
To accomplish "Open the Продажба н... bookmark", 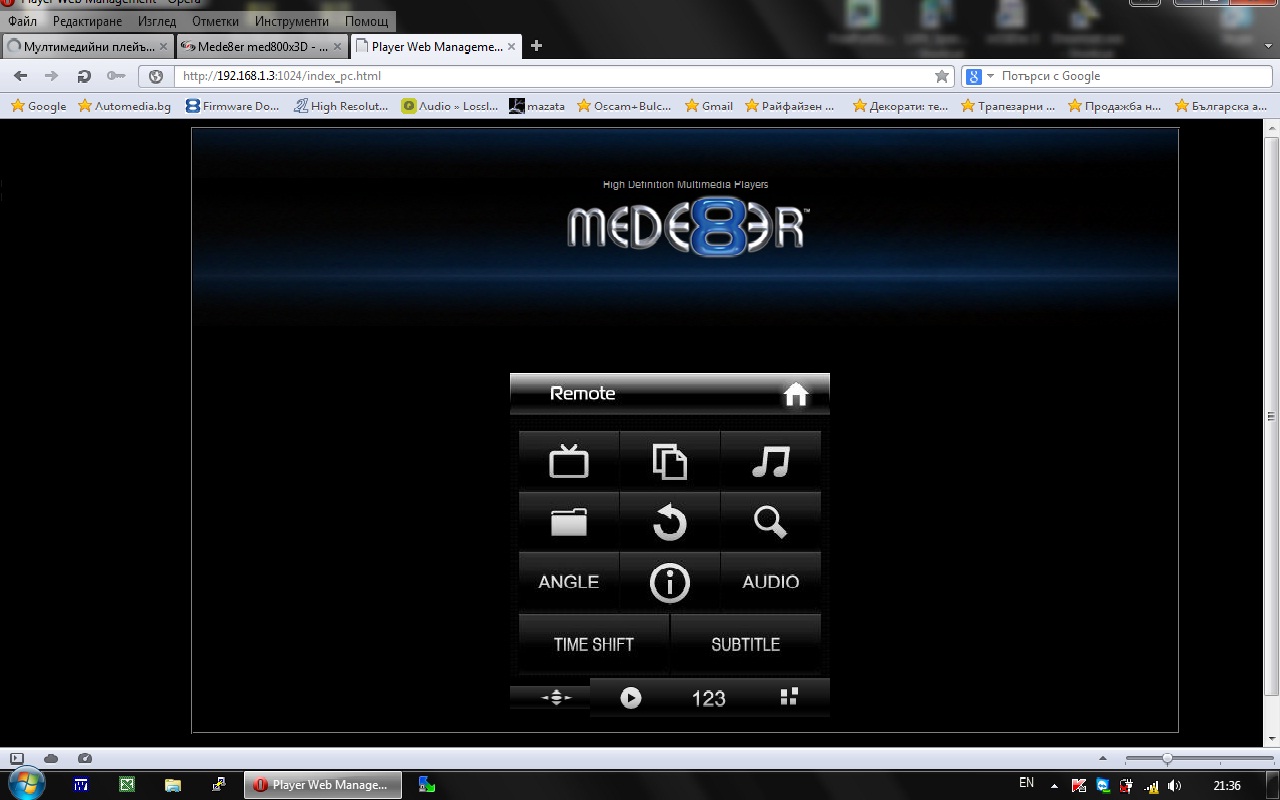I will click(x=1115, y=106).
